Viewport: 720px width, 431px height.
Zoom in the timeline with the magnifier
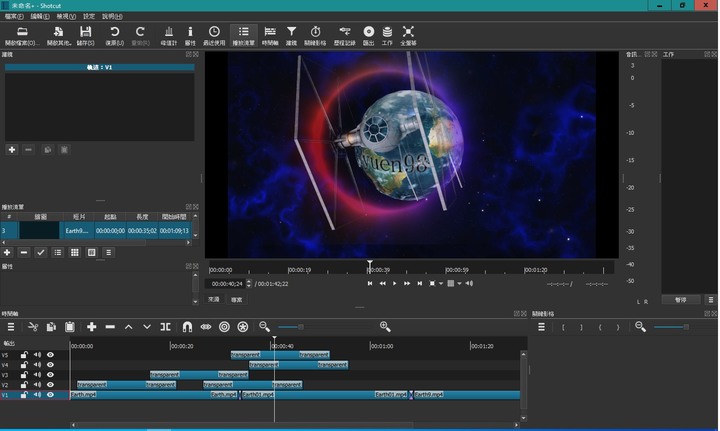(385, 326)
